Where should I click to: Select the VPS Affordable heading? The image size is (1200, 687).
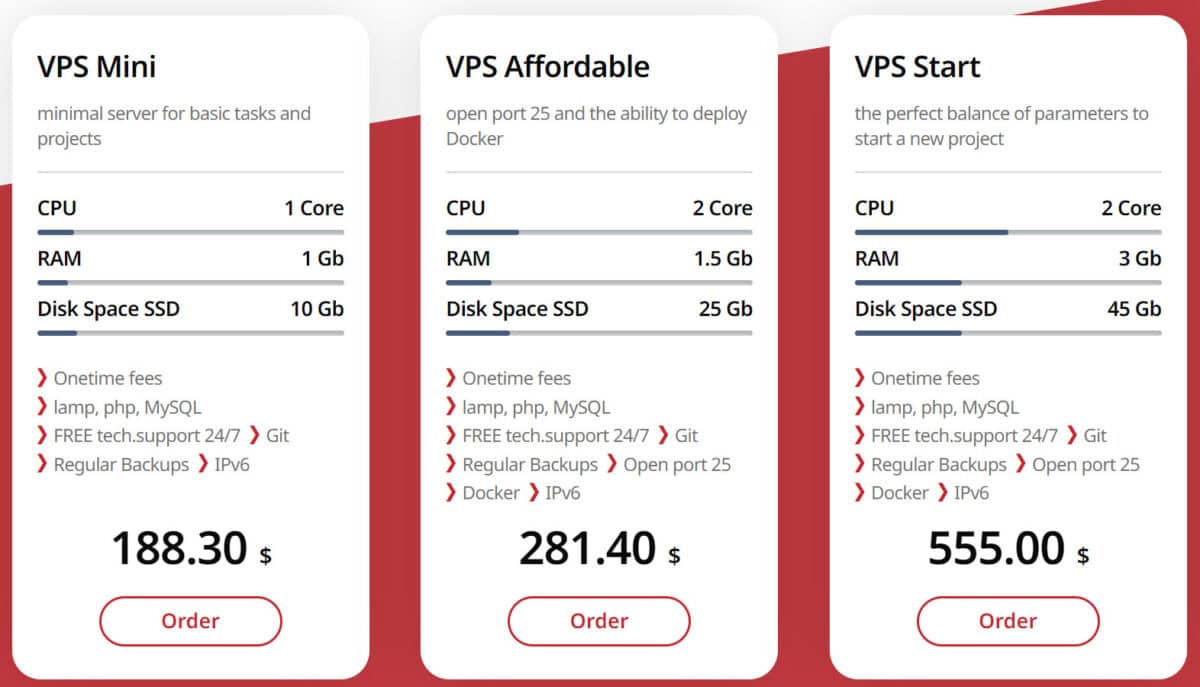[x=548, y=67]
